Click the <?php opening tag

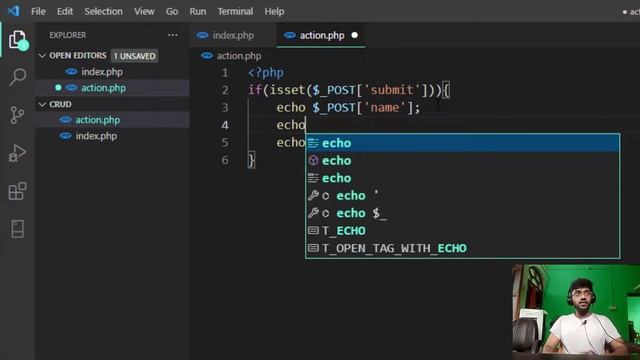[266, 73]
